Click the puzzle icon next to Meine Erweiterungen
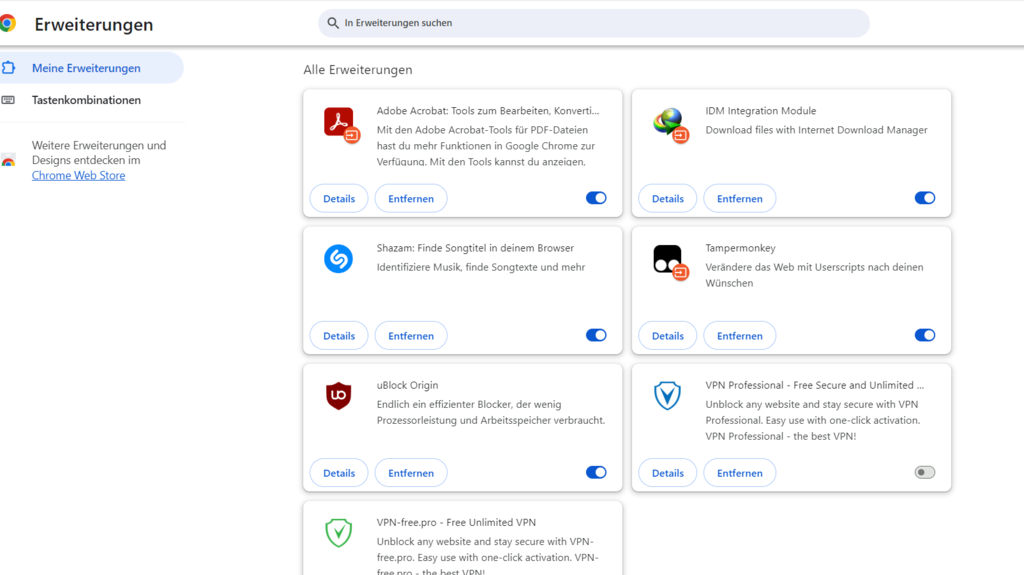 [x=8, y=67]
